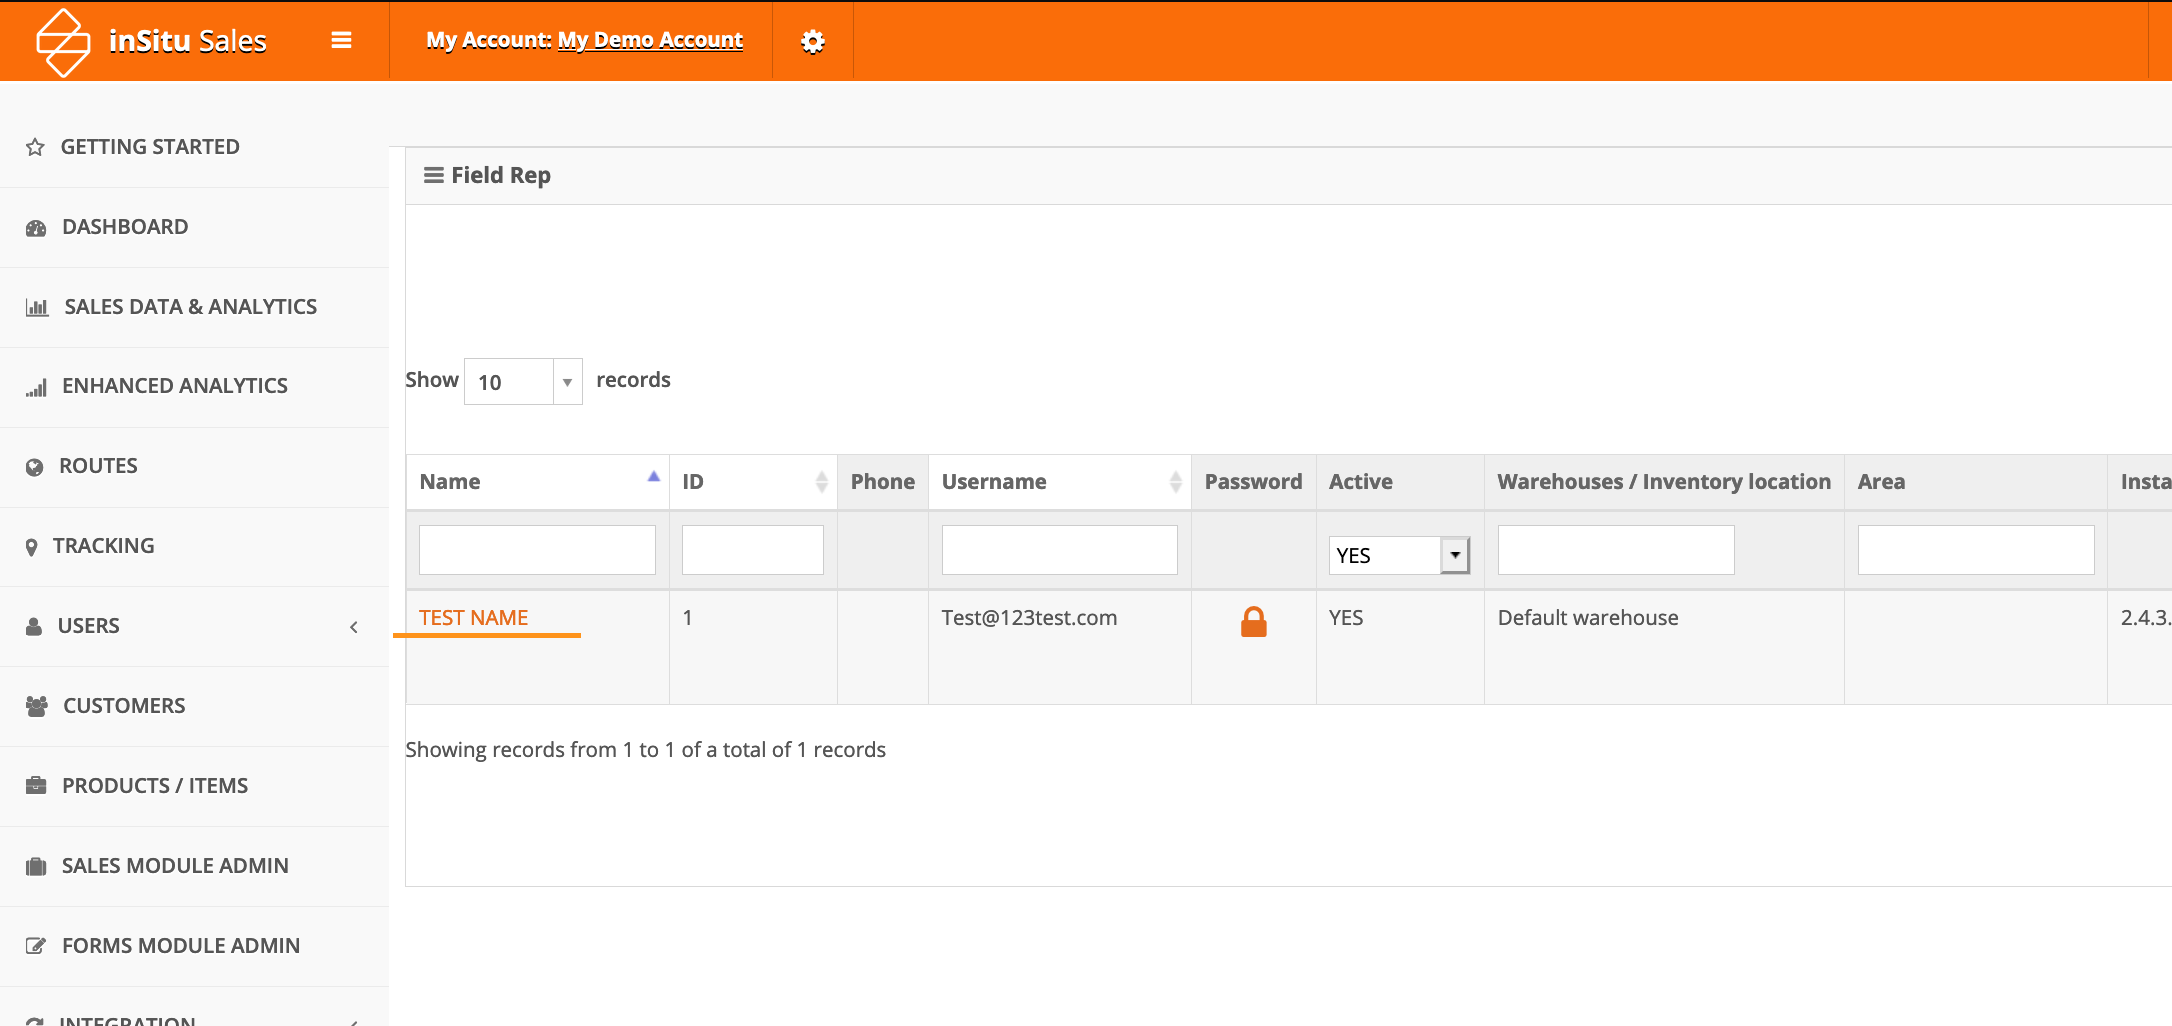Toggle sidebar with the hamburger menu icon
Screen dimensions: 2172x1026
click(341, 40)
